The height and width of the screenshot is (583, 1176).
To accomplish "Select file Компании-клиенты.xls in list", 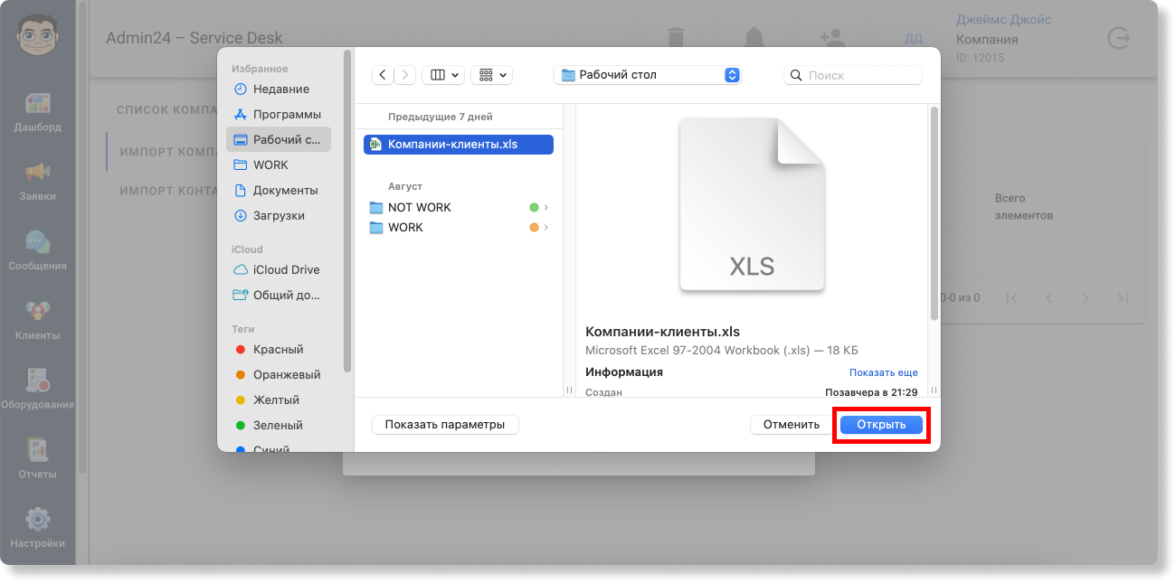I will [x=458, y=145].
